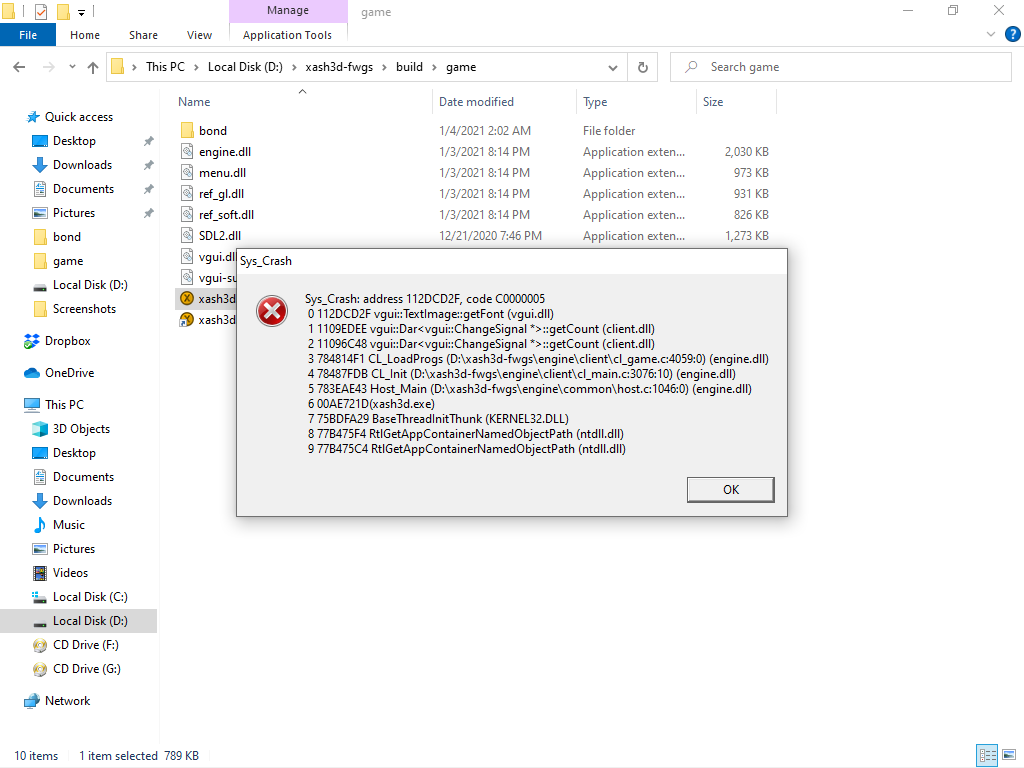The height and width of the screenshot is (768, 1024).
Task: Open the File menu
Action: tap(28, 34)
